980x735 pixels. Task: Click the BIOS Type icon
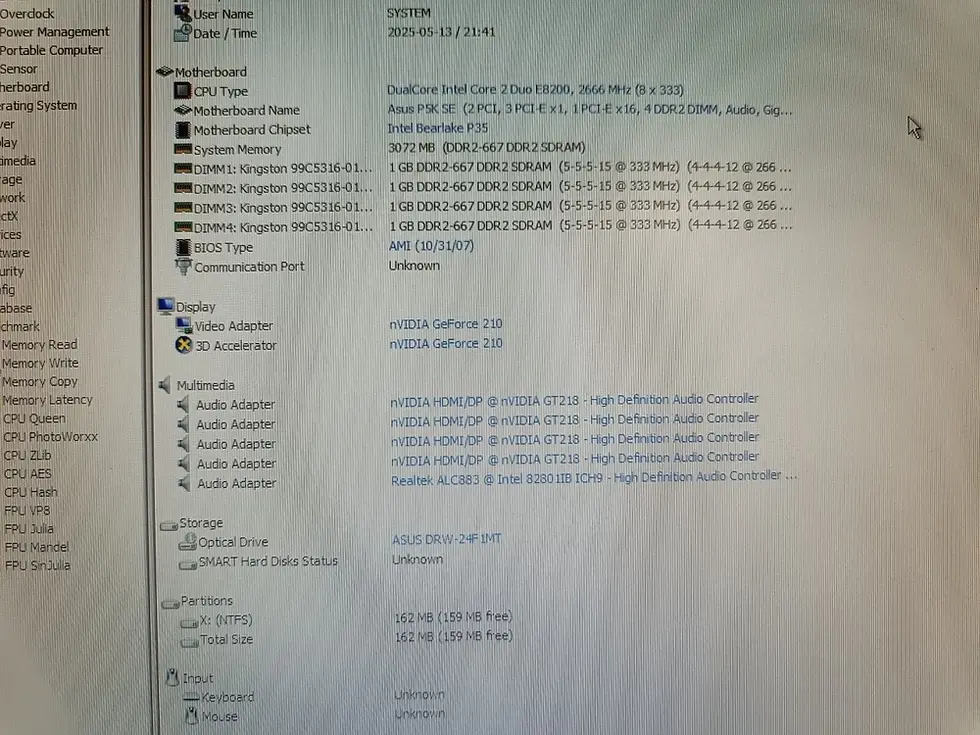(182, 247)
